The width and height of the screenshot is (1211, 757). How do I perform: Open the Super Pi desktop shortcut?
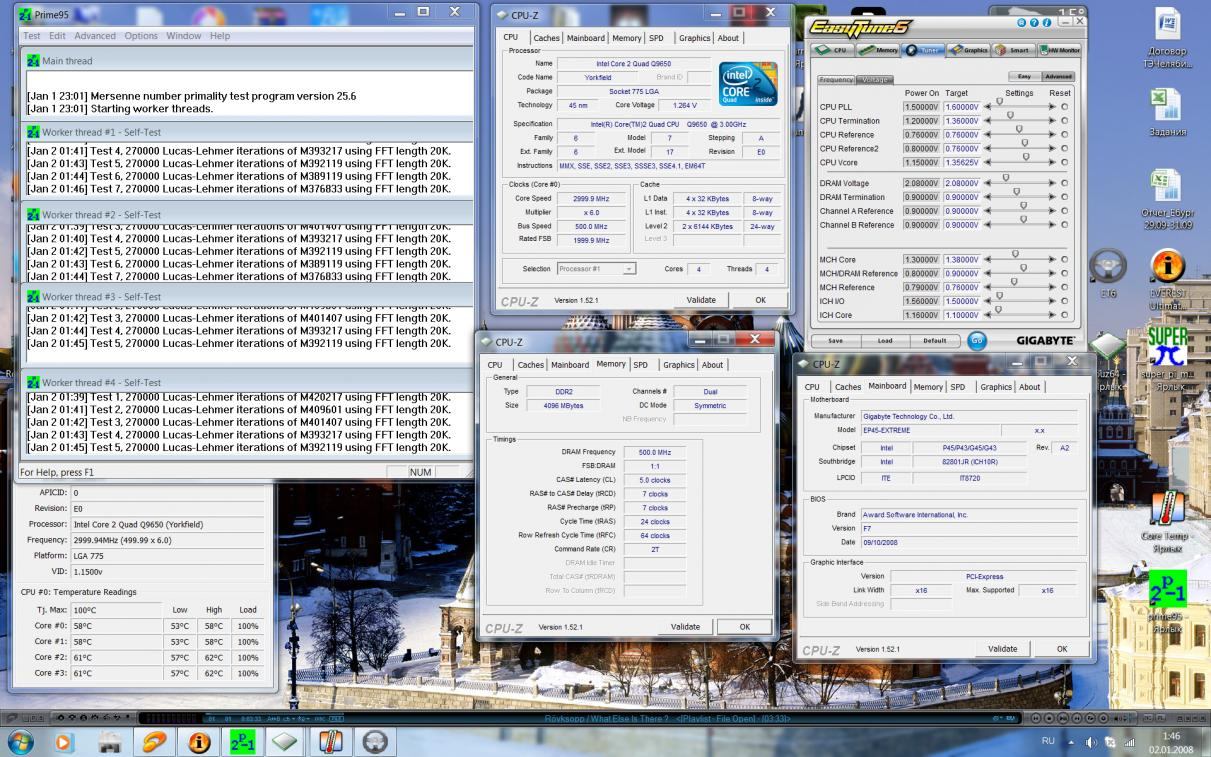[1167, 356]
